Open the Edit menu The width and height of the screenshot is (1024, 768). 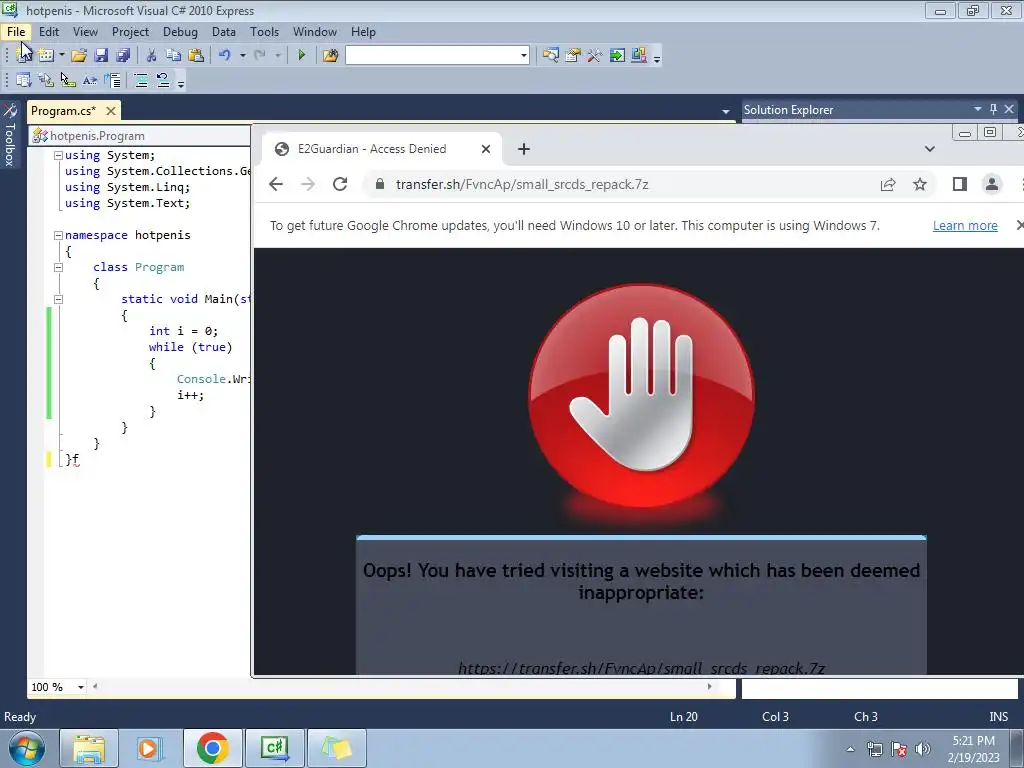click(x=49, y=31)
